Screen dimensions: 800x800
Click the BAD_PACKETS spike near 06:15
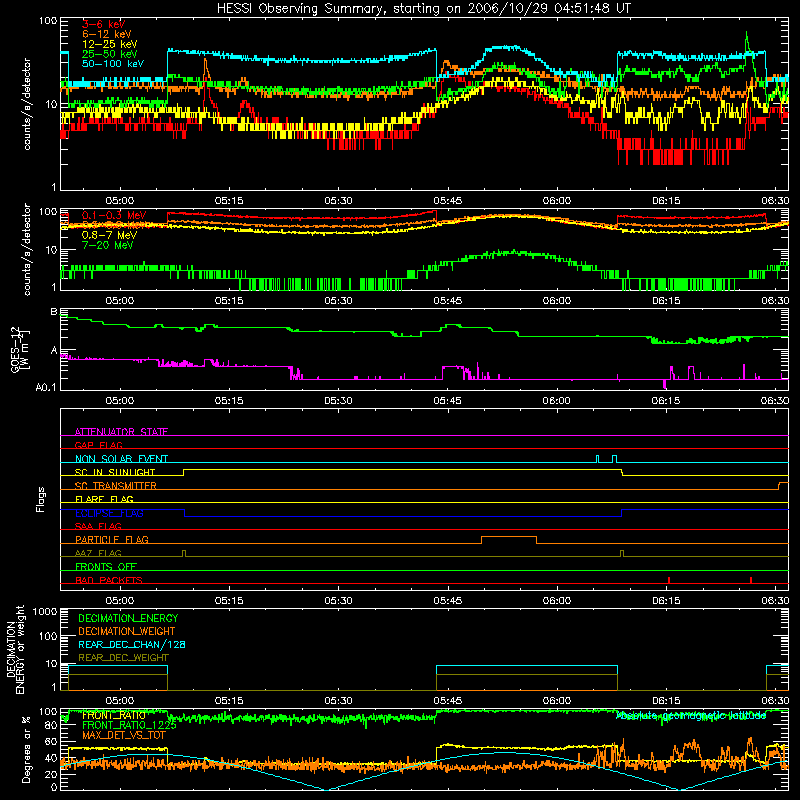(669, 580)
